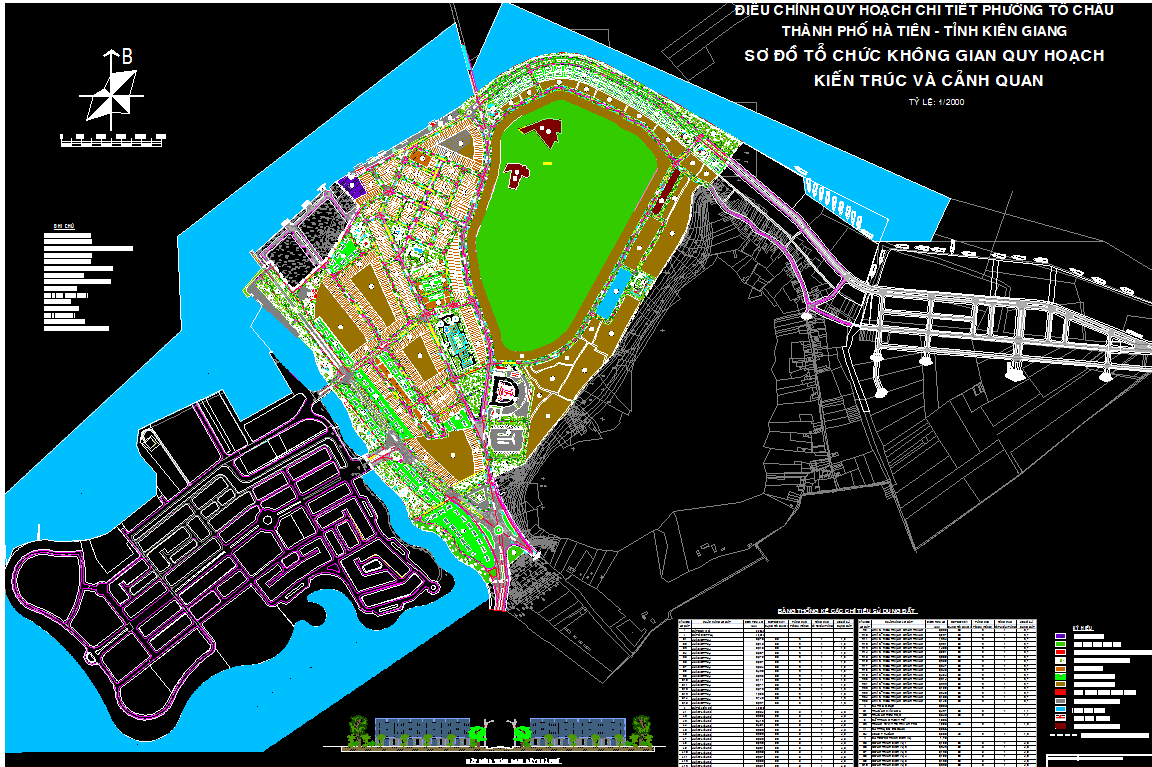Click the 'TỶ LỆ: 1/2000' scale text
Screen dimensions: 1152x767
coord(936,102)
